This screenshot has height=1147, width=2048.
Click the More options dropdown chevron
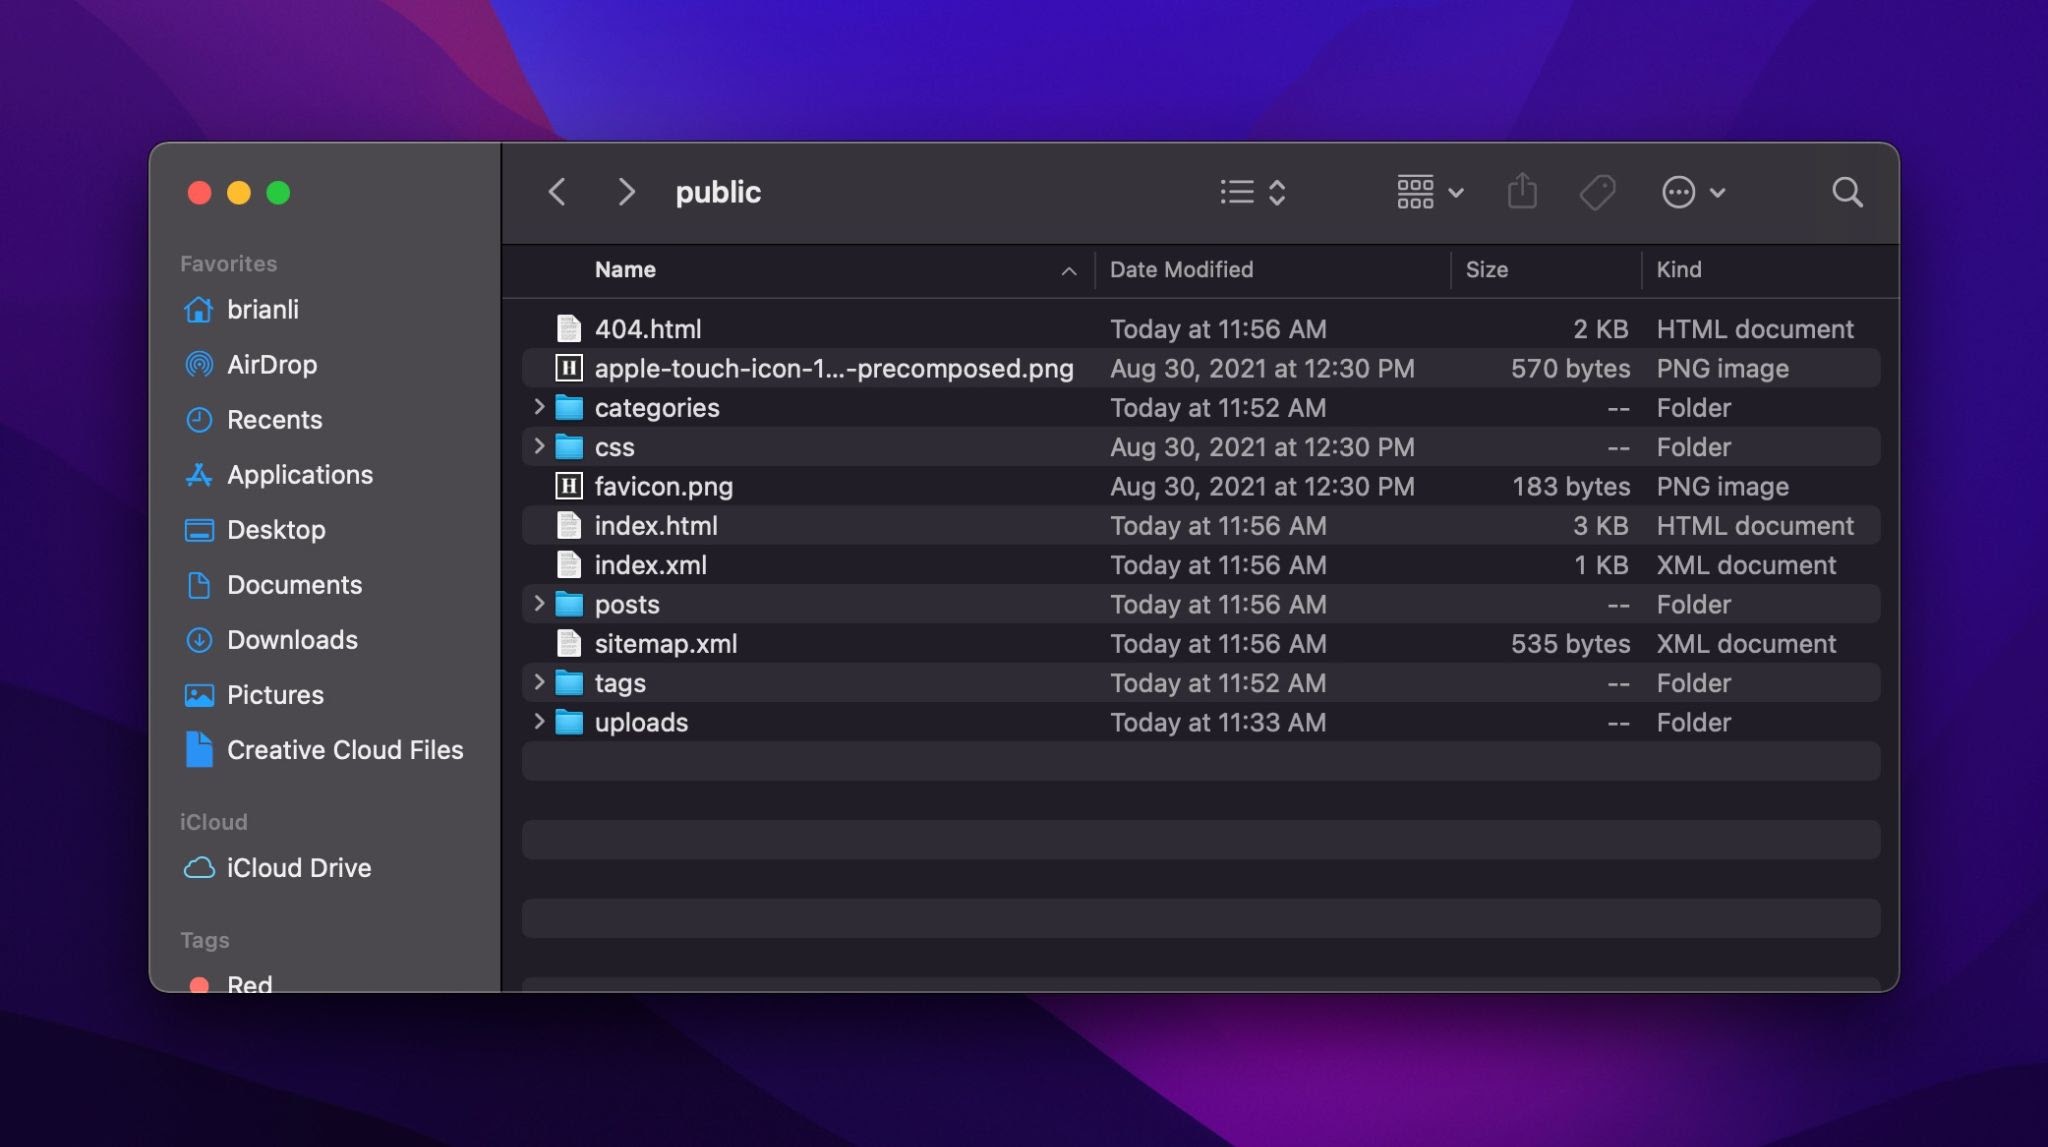[1715, 191]
